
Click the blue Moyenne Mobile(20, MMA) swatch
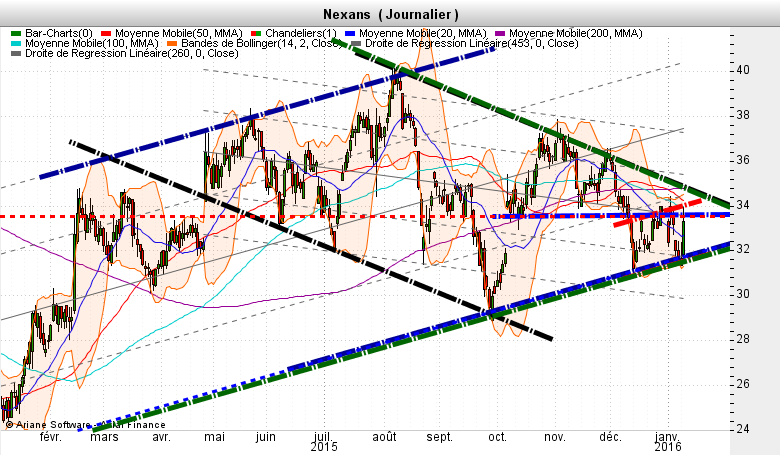click(x=350, y=34)
